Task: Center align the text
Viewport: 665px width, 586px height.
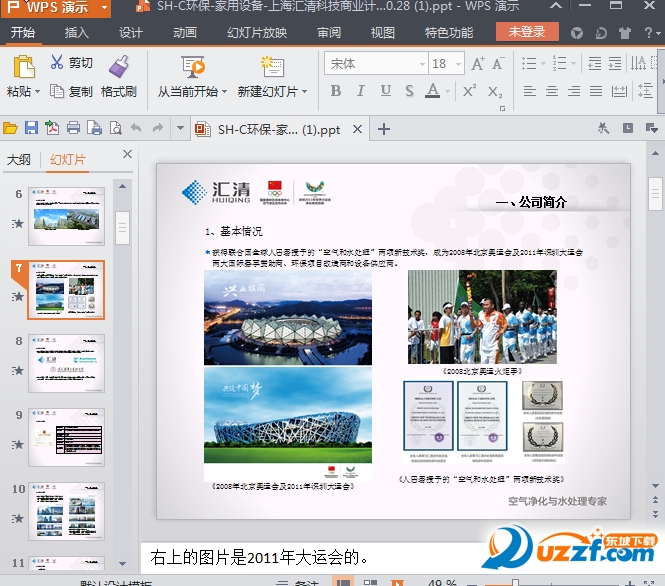Action: pyautogui.click(x=552, y=91)
